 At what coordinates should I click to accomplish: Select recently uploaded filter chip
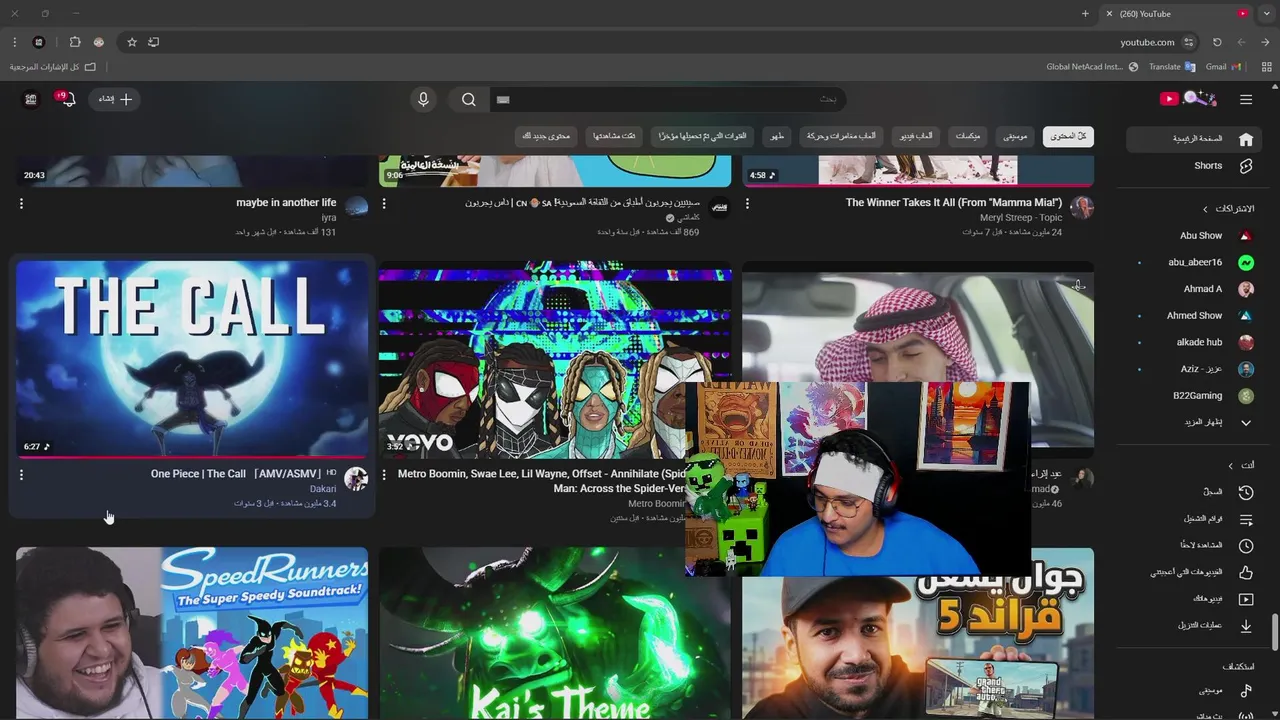click(x=702, y=136)
